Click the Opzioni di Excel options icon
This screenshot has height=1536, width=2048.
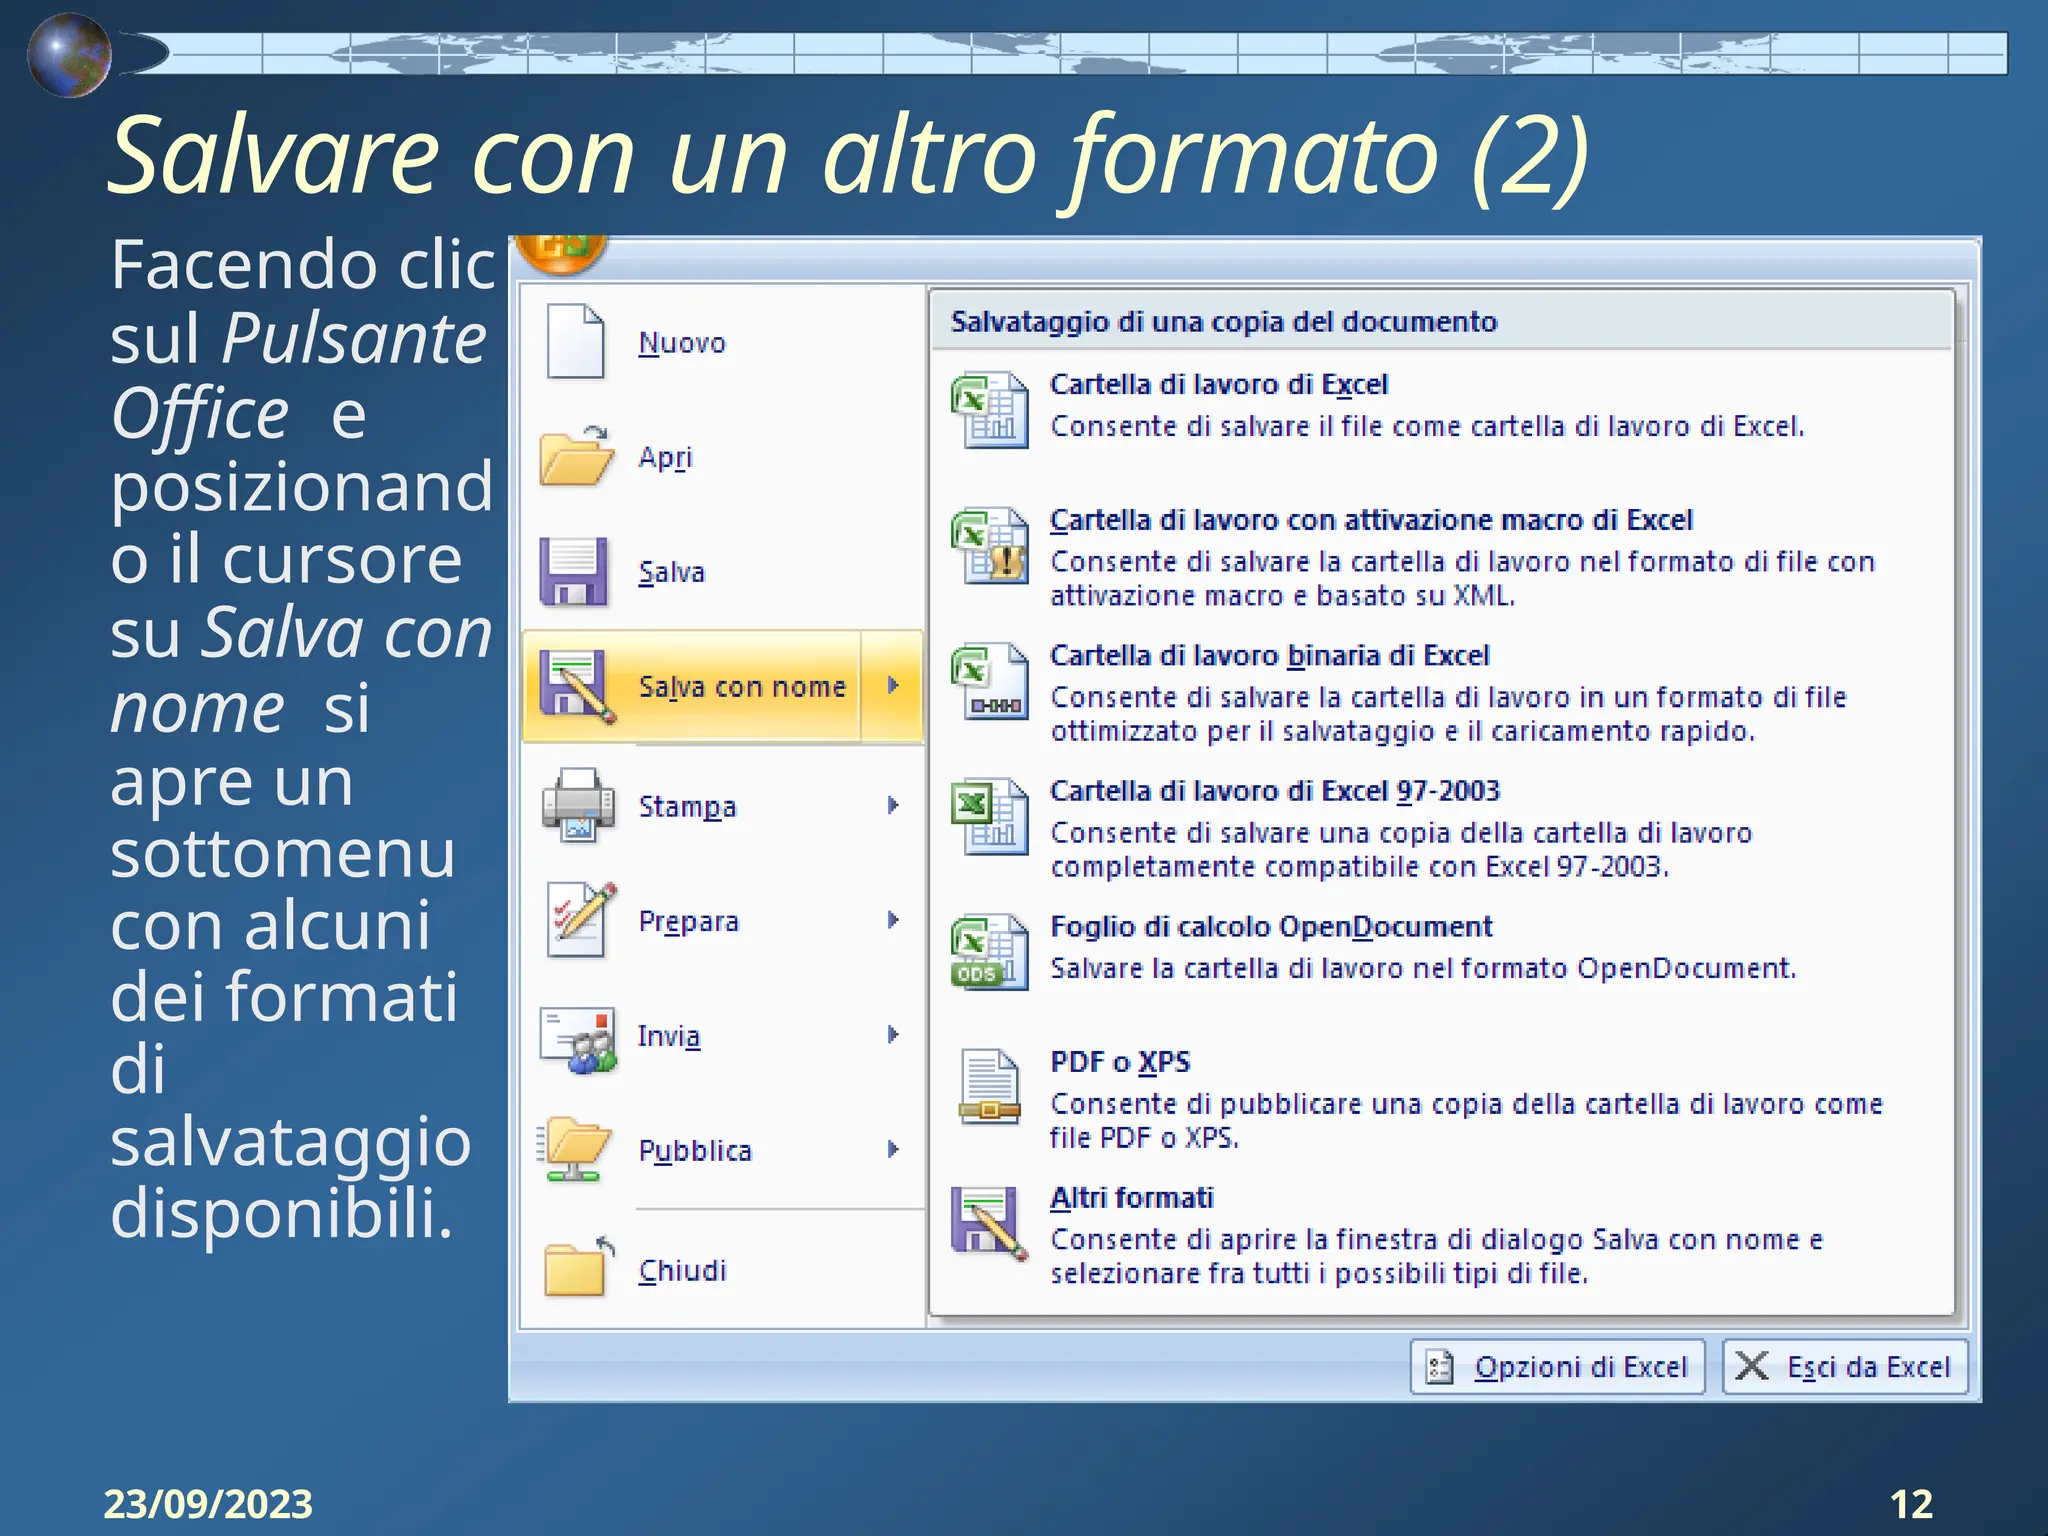tap(1439, 1367)
